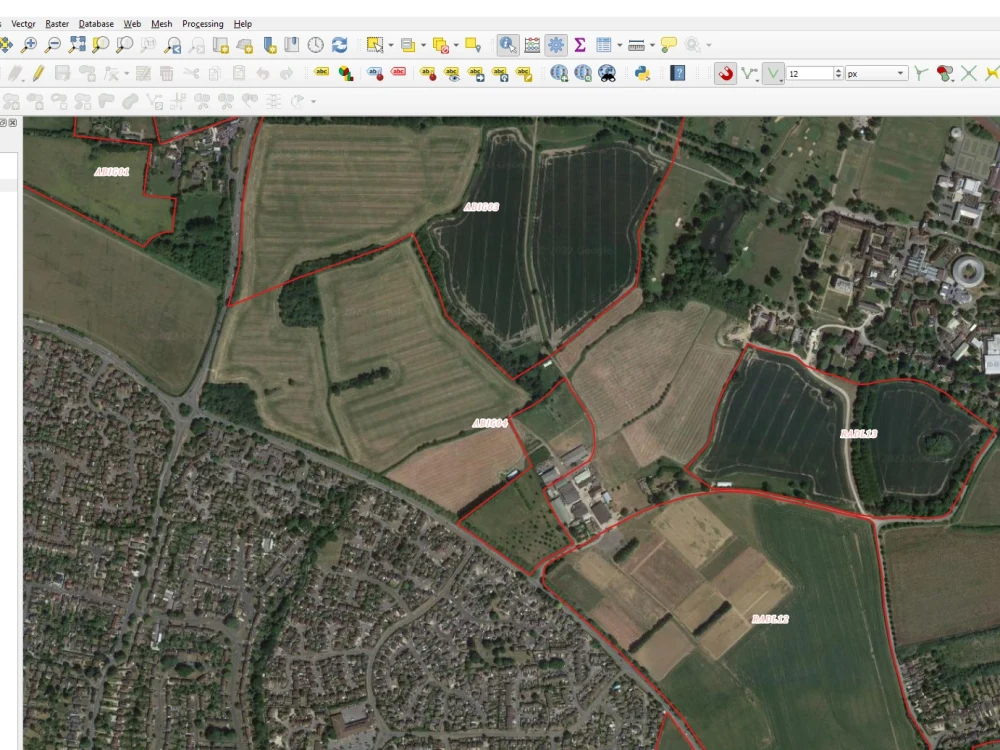Expand attribute table dropdown arrow
This screenshot has height=750, width=1000.
(619, 45)
